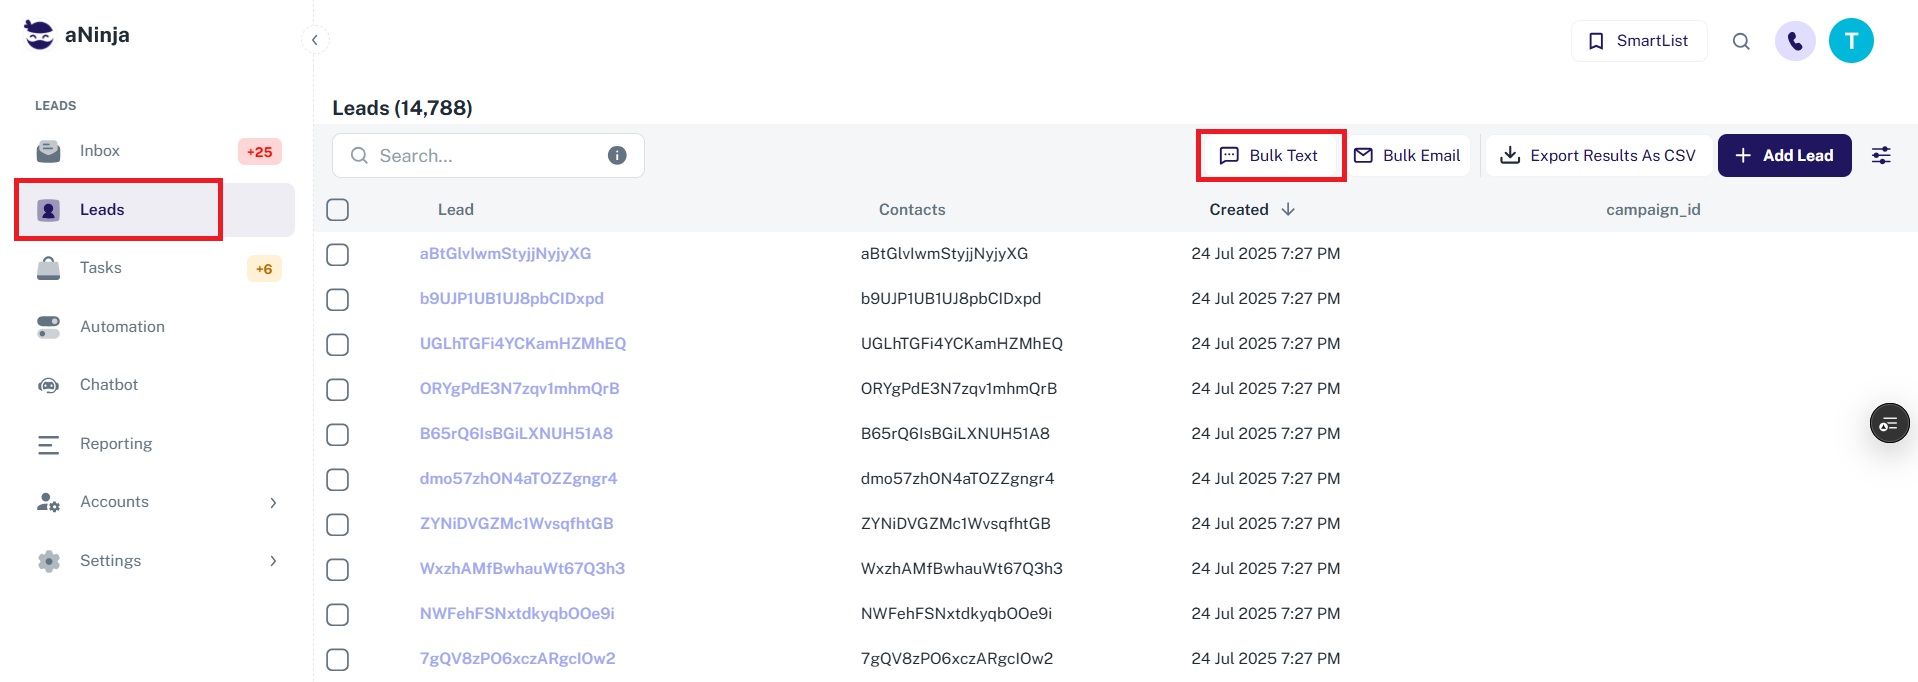Expand the Accounts submenu chevron
This screenshot has width=1918, height=682.
(x=273, y=503)
